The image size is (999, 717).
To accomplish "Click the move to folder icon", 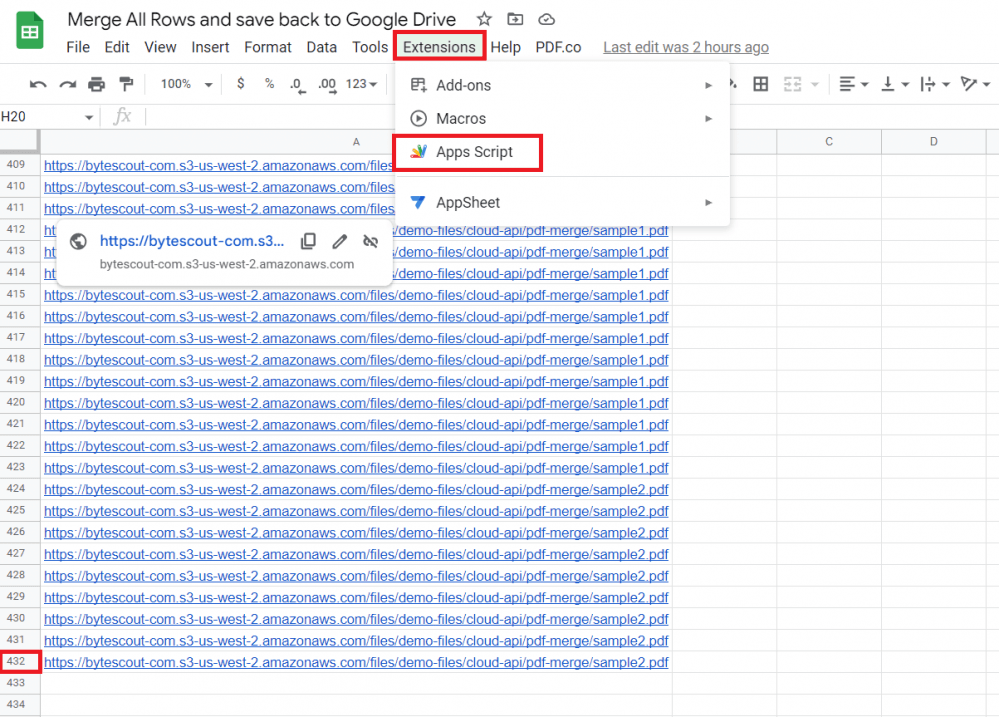I will 515,19.
